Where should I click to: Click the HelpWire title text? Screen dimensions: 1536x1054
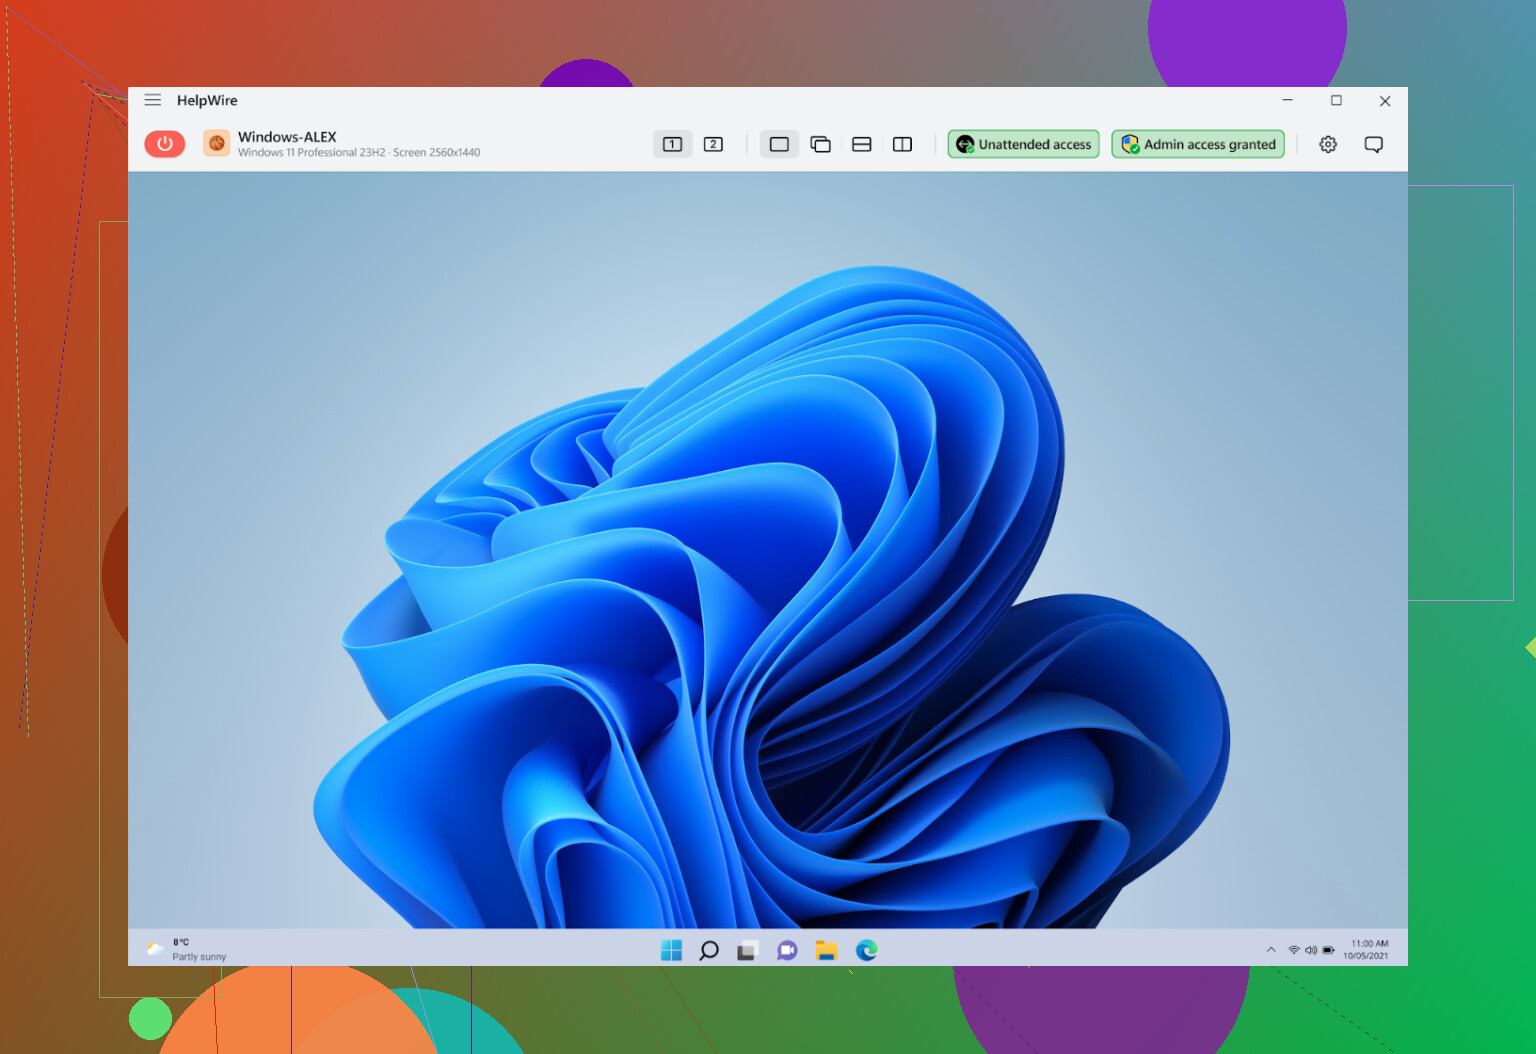(207, 100)
